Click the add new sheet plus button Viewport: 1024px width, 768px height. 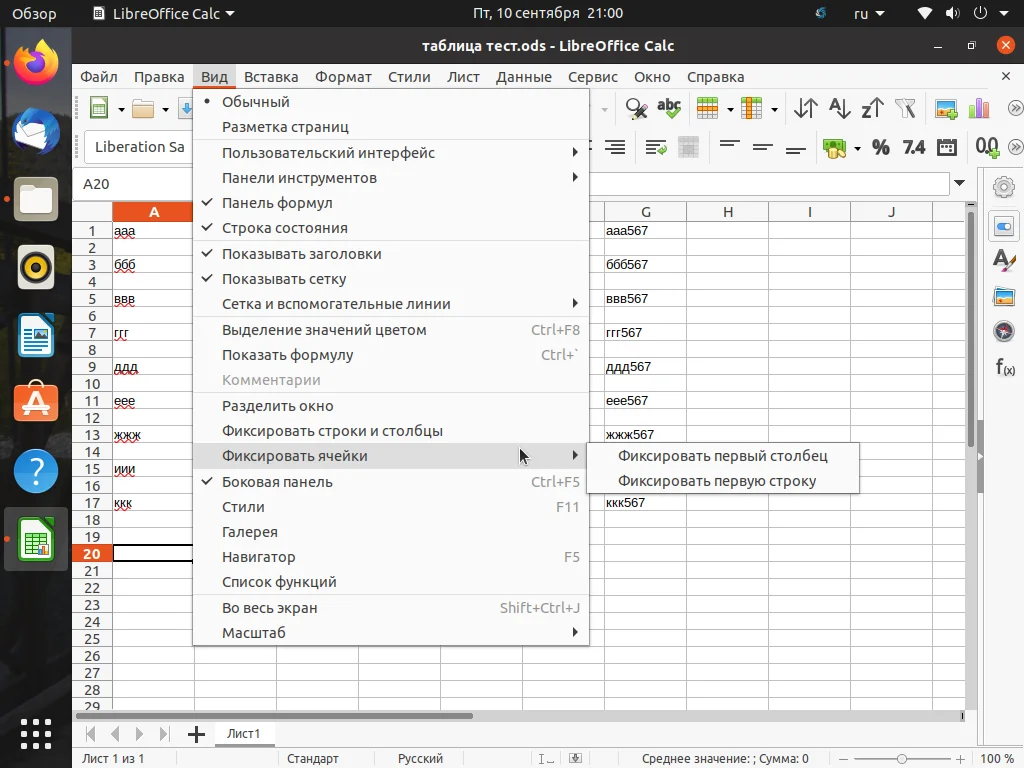point(196,734)
